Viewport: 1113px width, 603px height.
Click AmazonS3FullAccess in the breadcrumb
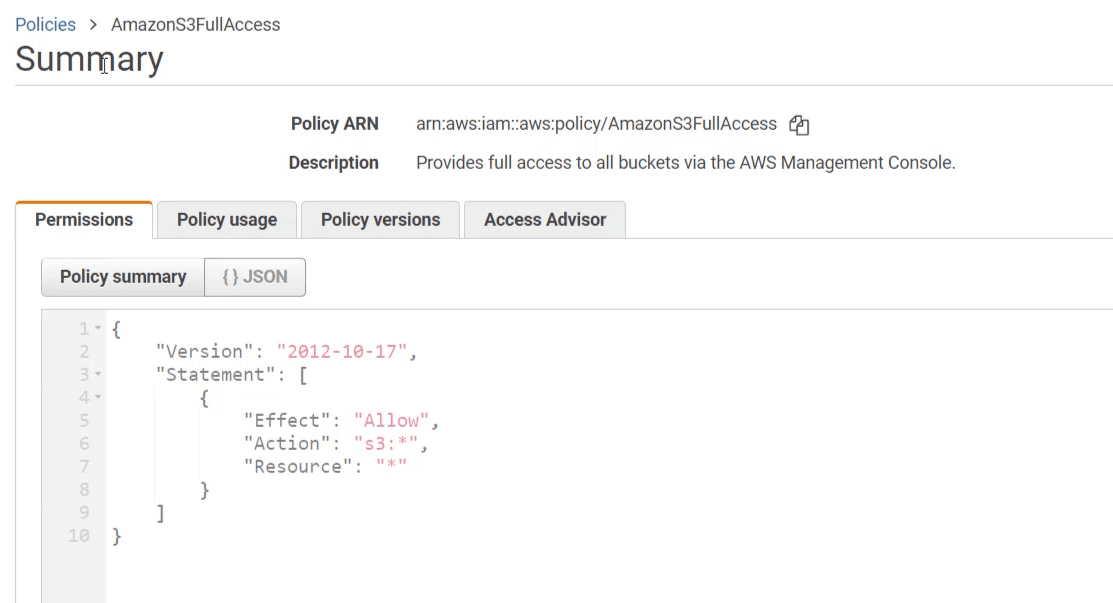click(195, 25)
